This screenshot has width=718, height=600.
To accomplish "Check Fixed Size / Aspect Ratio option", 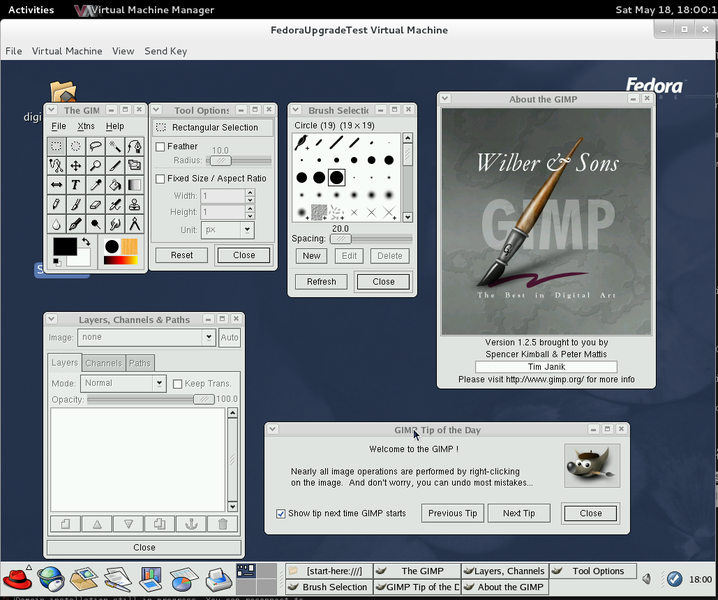I will coord(161,179).
